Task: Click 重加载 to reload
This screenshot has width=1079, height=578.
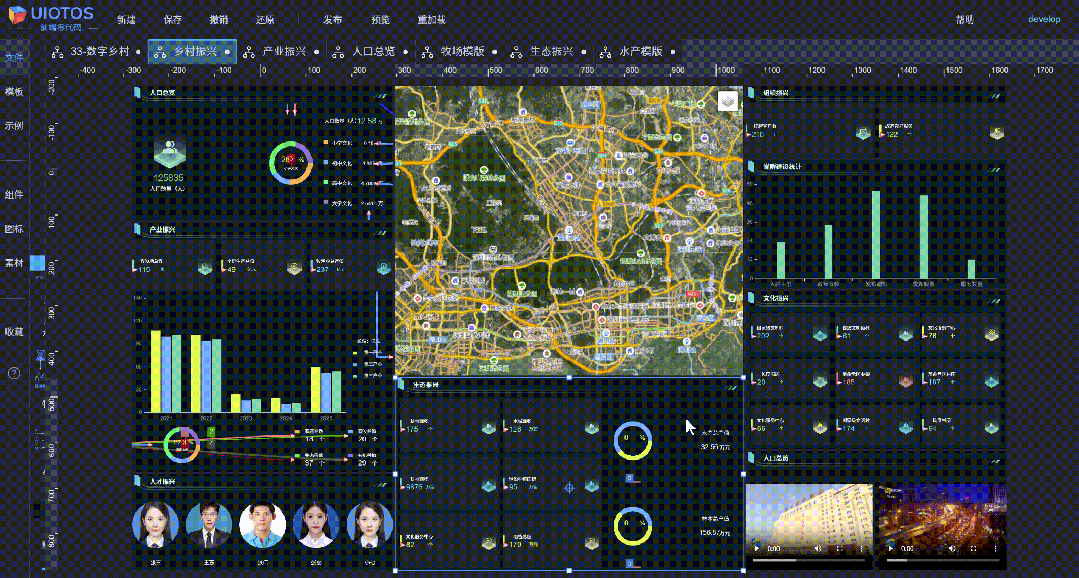Action: pyautogui.click(x=431, y=20)
